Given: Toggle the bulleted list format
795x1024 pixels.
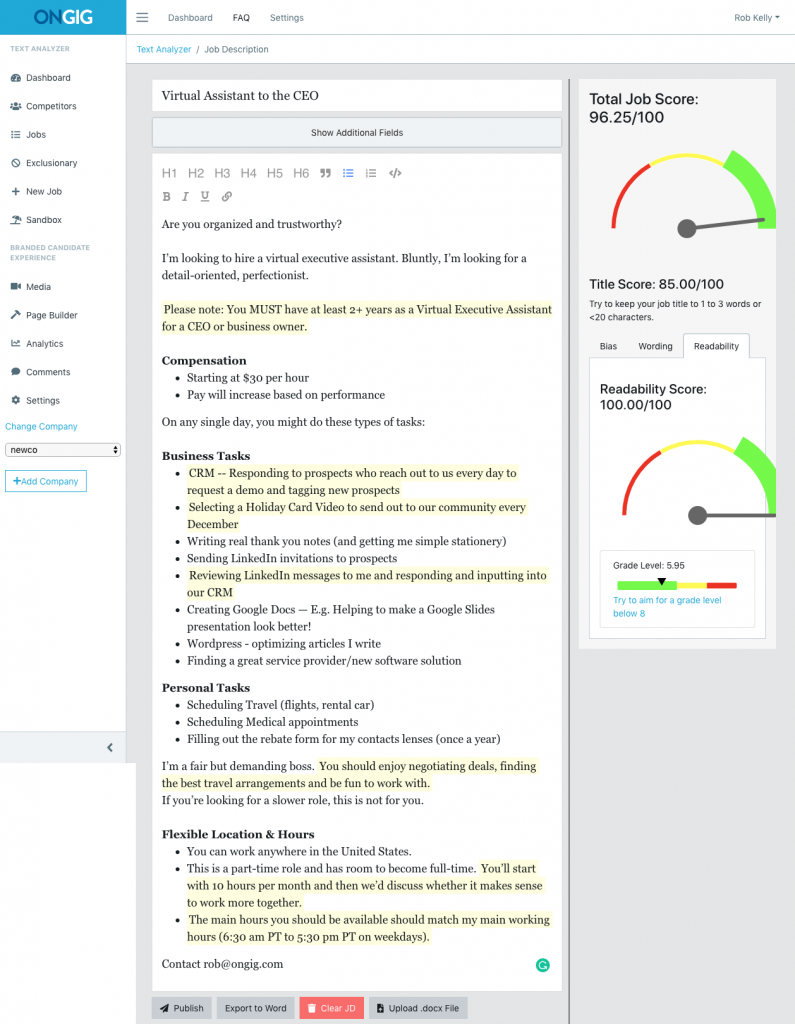Looking at the screenshot, I should click(348, 173).
